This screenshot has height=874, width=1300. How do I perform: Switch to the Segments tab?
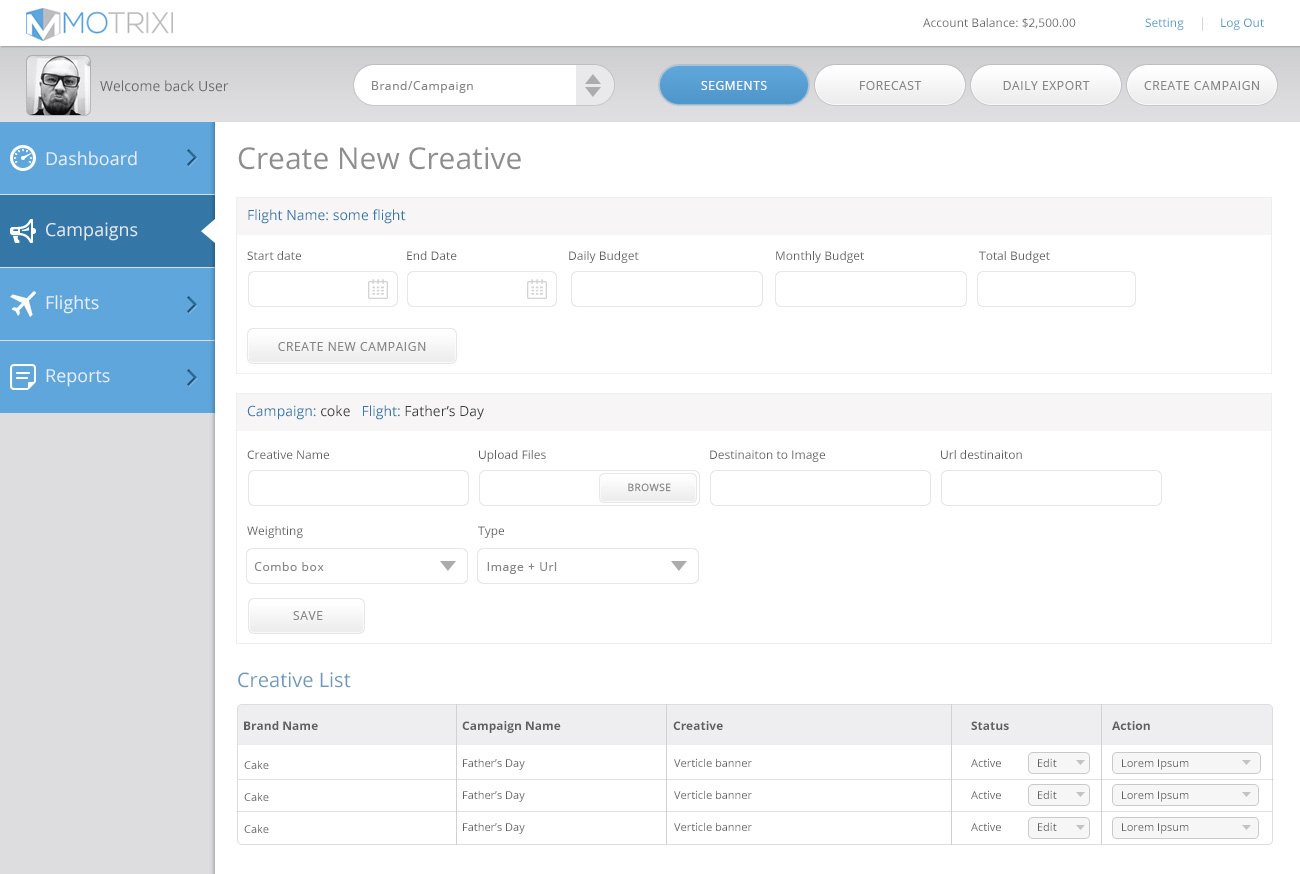(x=734, y=85)
